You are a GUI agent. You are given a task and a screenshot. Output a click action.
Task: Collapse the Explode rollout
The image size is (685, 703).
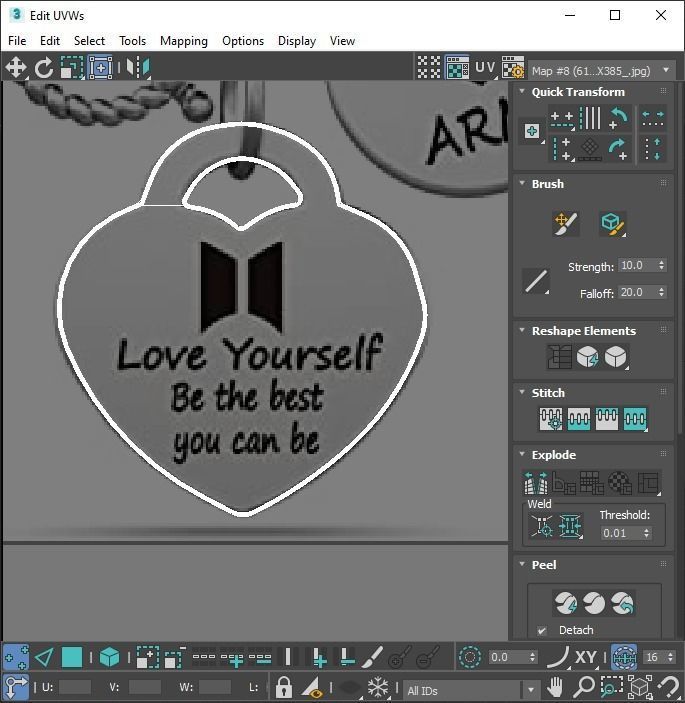click(522, 454)
